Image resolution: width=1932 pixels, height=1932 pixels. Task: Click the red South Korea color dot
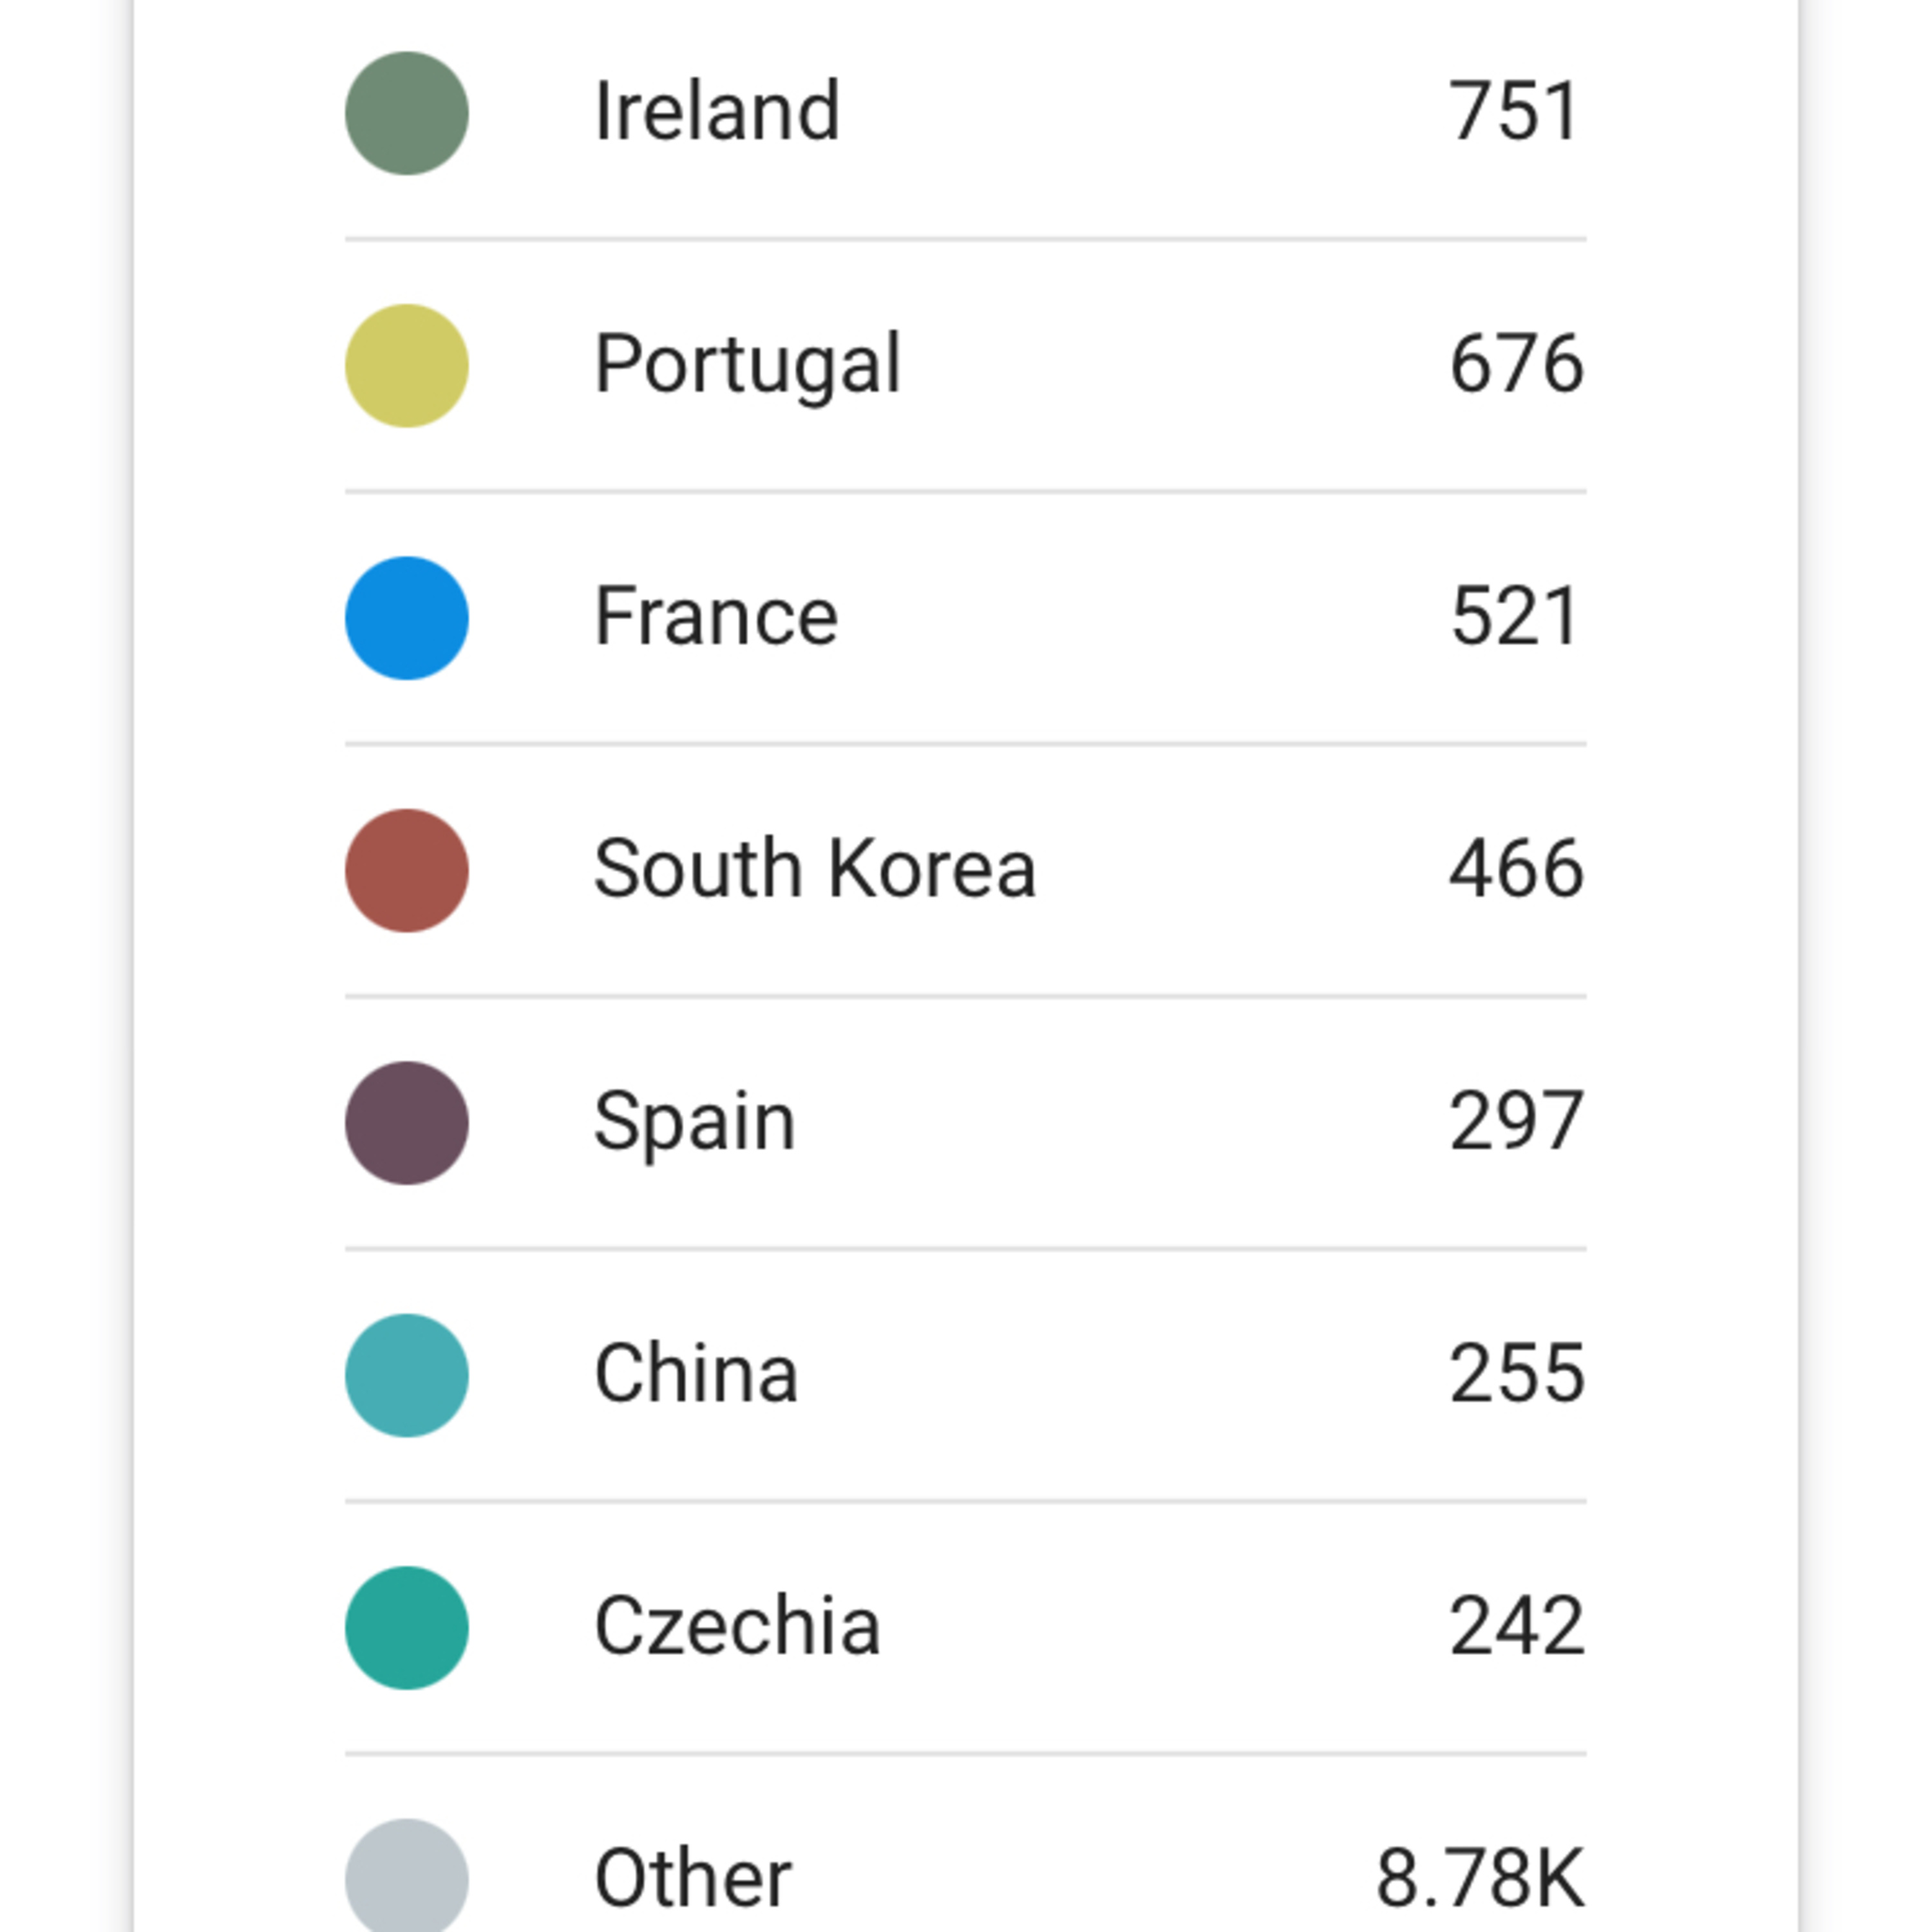click(406, 870)
